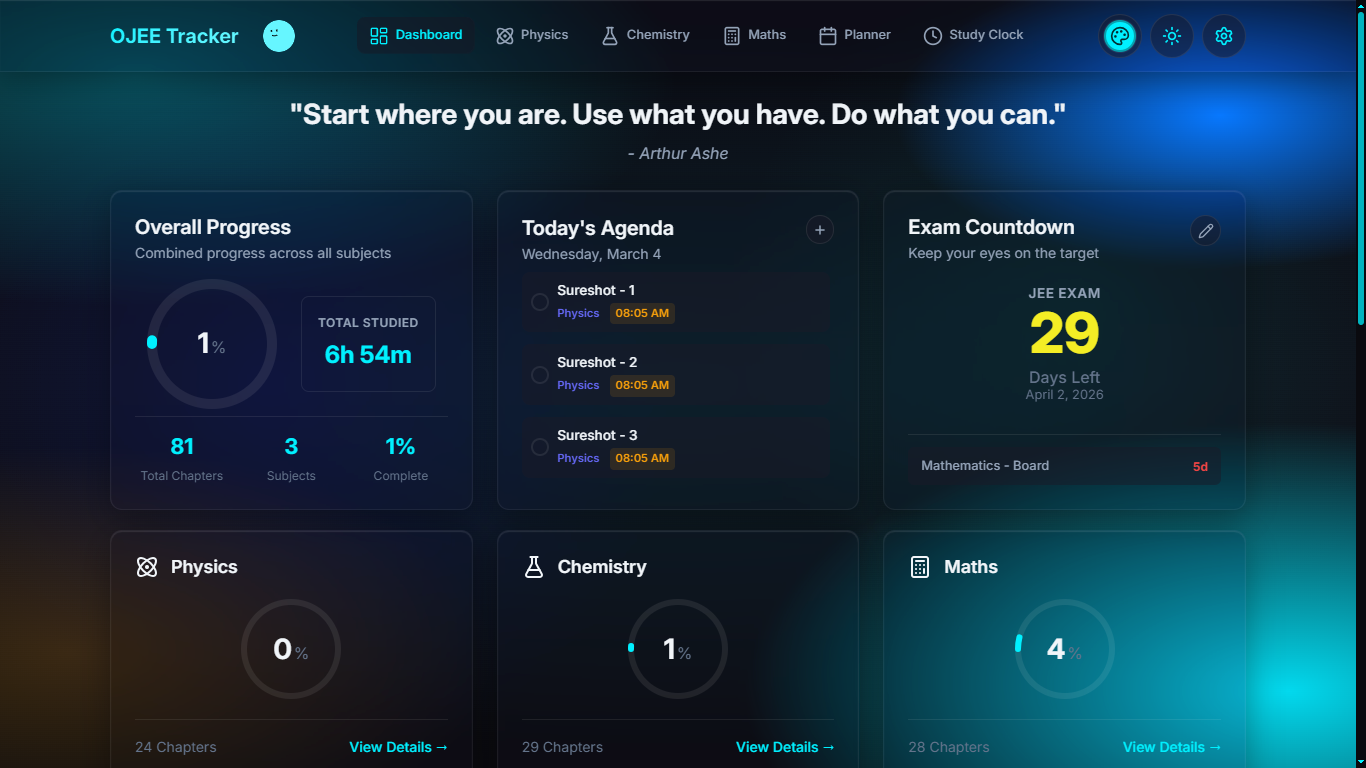1366x768 pixels.
Task: Edit the Exam Countdown using the pencil icon
Action: coord(1205,230)
